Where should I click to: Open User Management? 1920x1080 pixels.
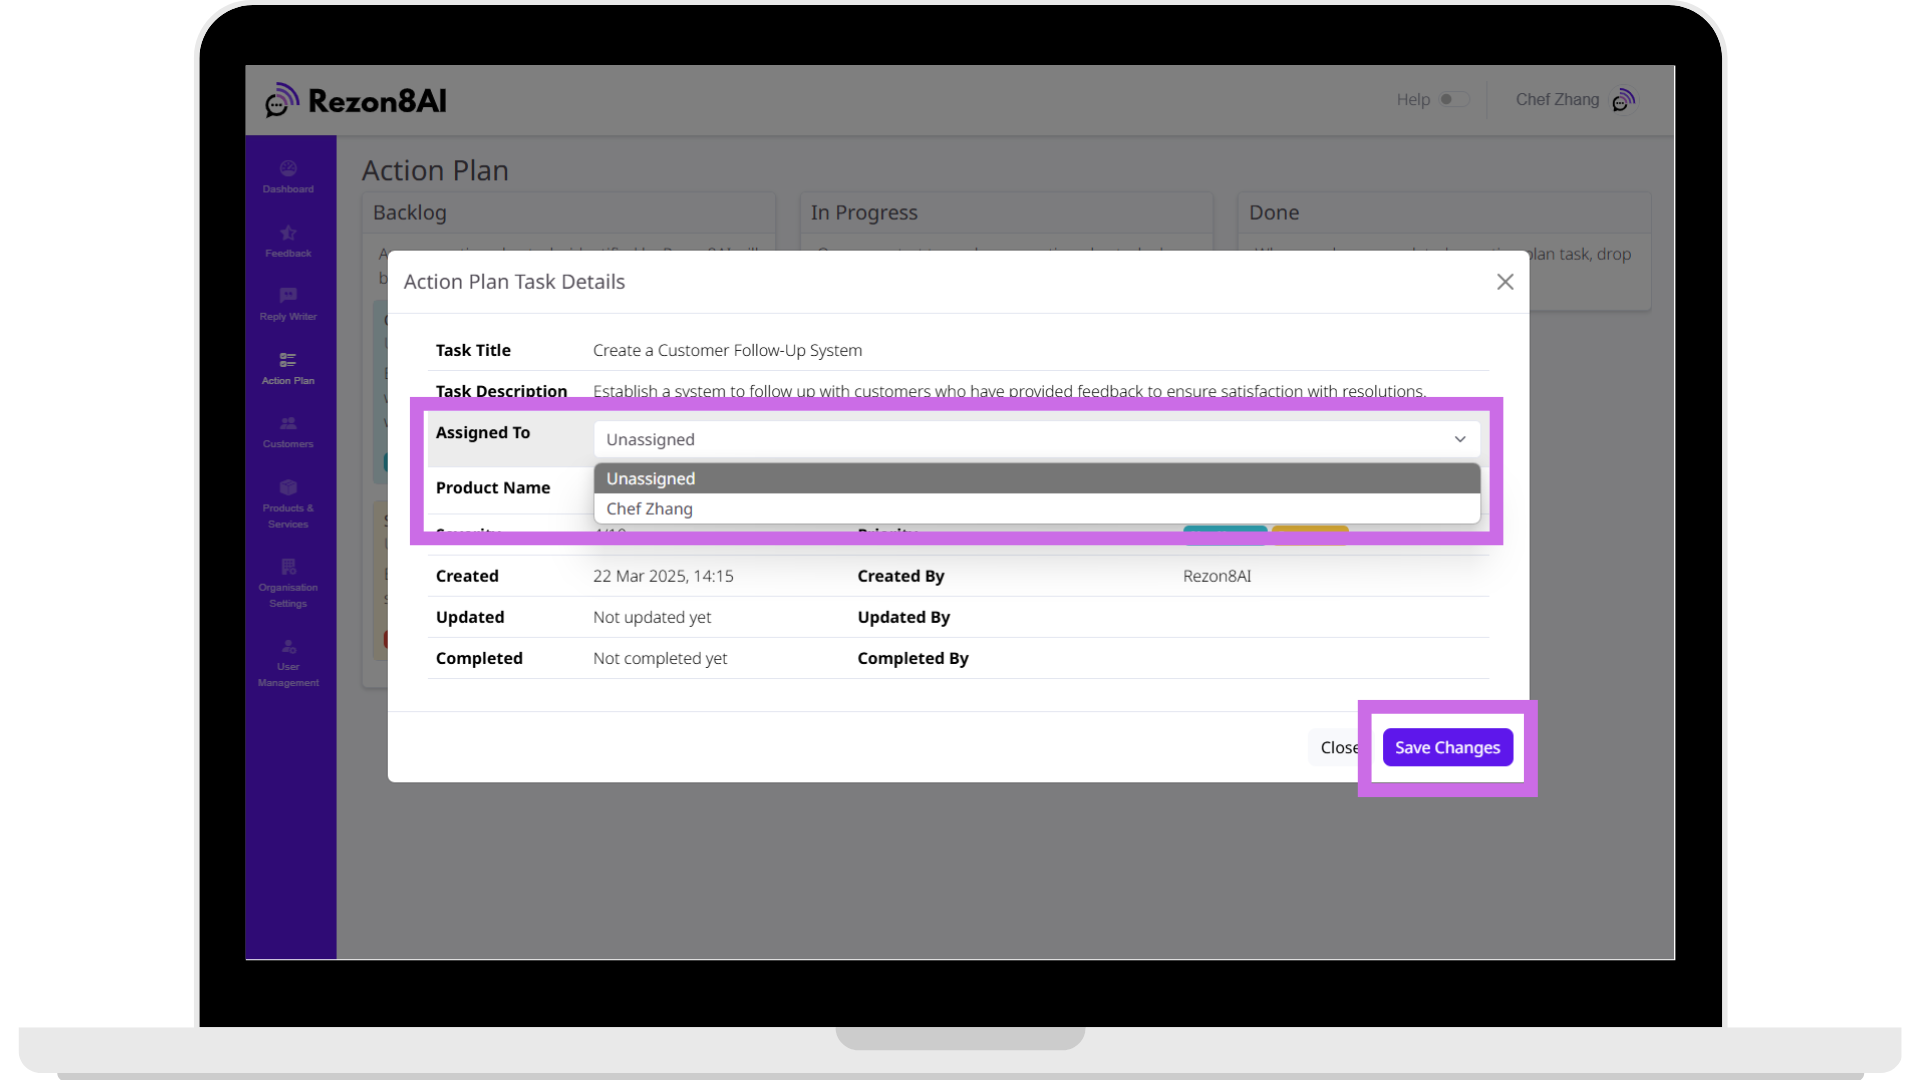point(288,663)
